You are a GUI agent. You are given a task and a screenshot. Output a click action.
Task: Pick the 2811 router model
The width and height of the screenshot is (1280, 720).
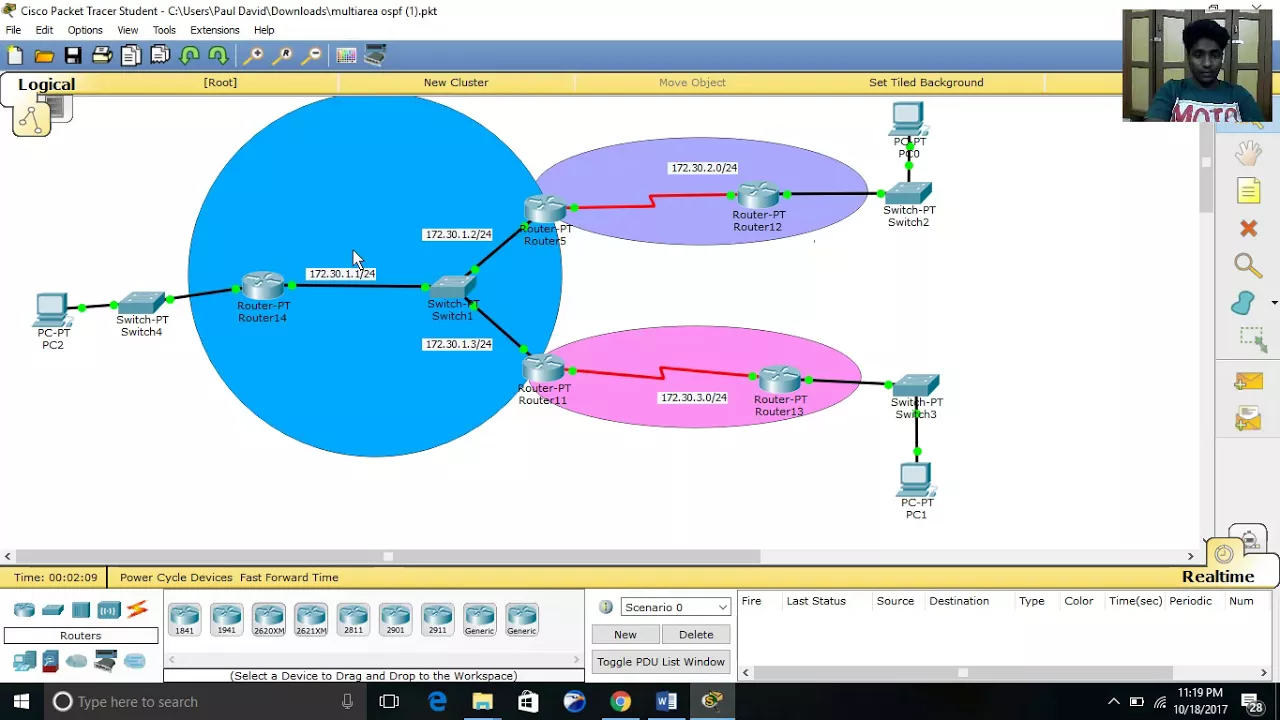coord(353,620)
